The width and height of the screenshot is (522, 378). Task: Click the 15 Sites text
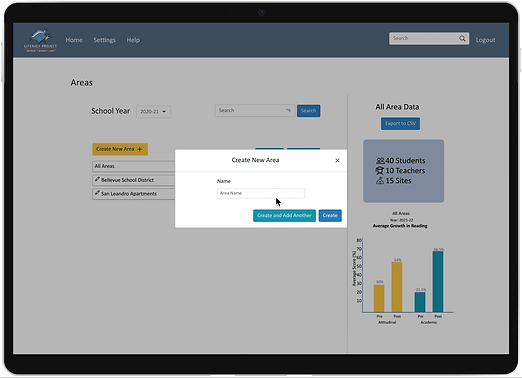tap(398, 181)
